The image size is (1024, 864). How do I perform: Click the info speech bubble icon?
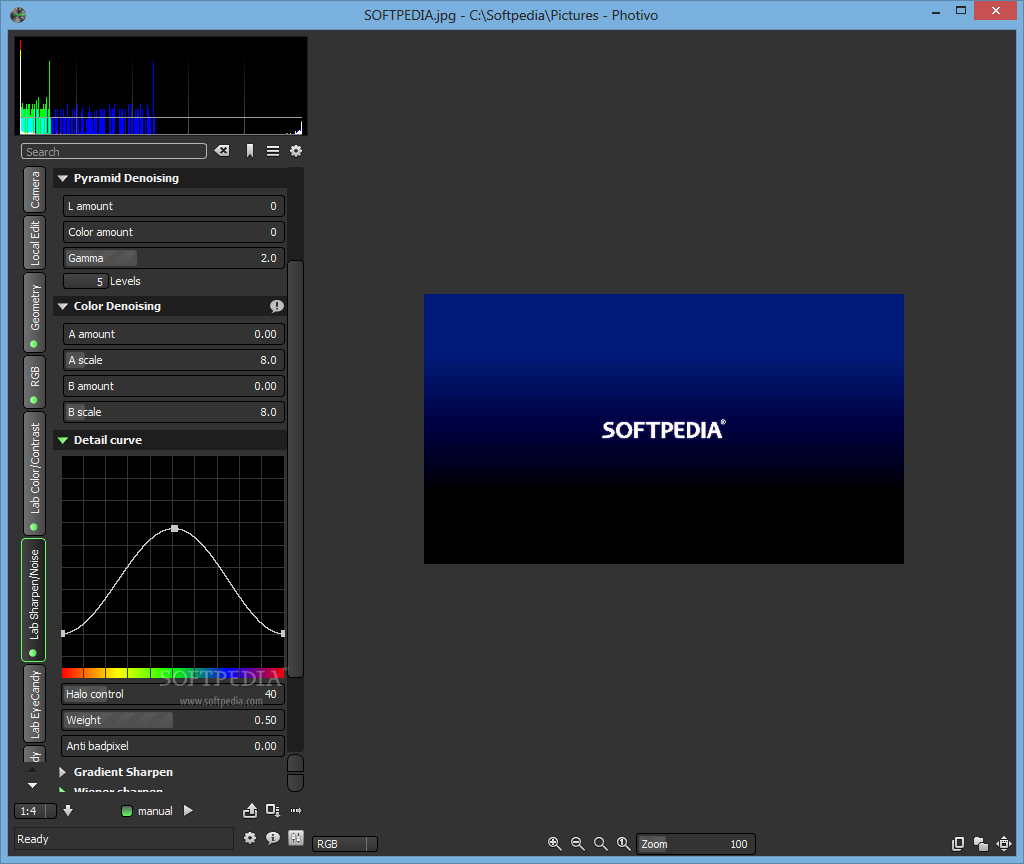click(273, 838)
